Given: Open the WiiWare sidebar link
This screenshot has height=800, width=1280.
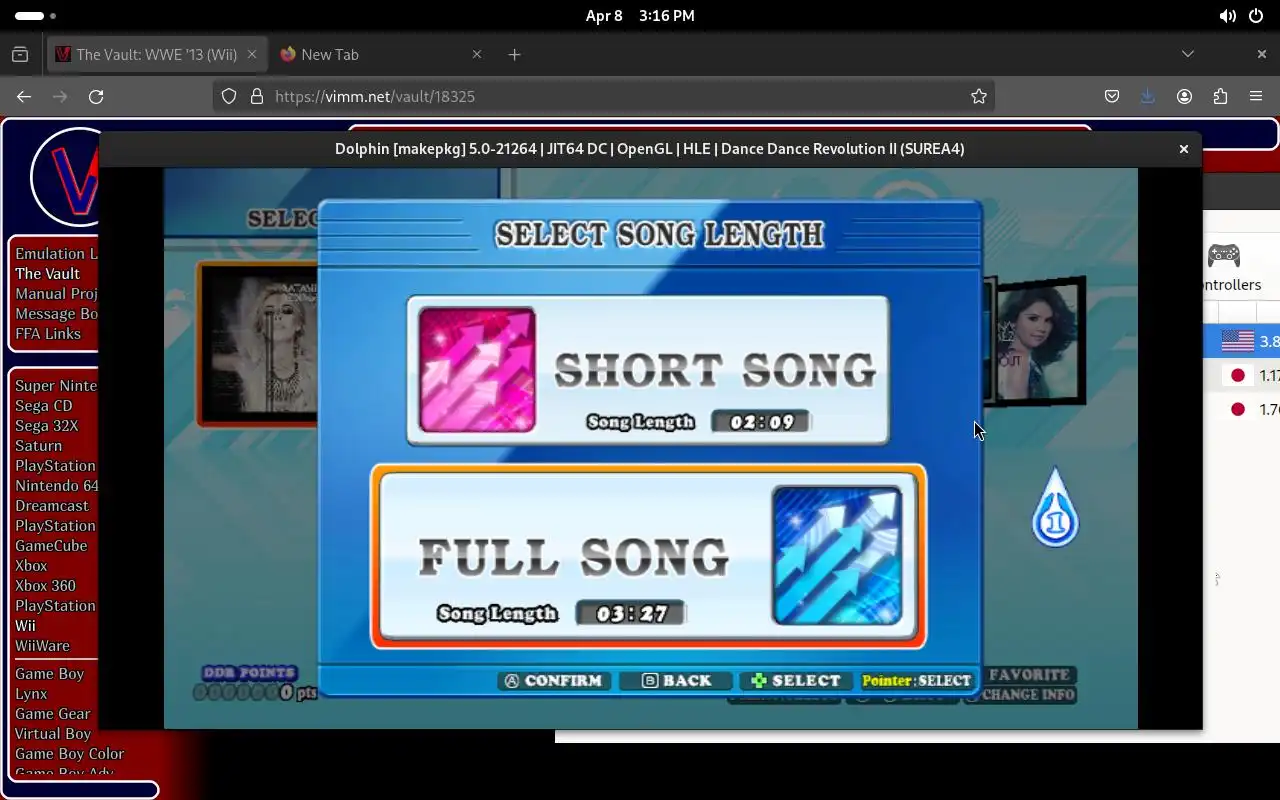Looking at the screenshot, I should pos(42,645).
